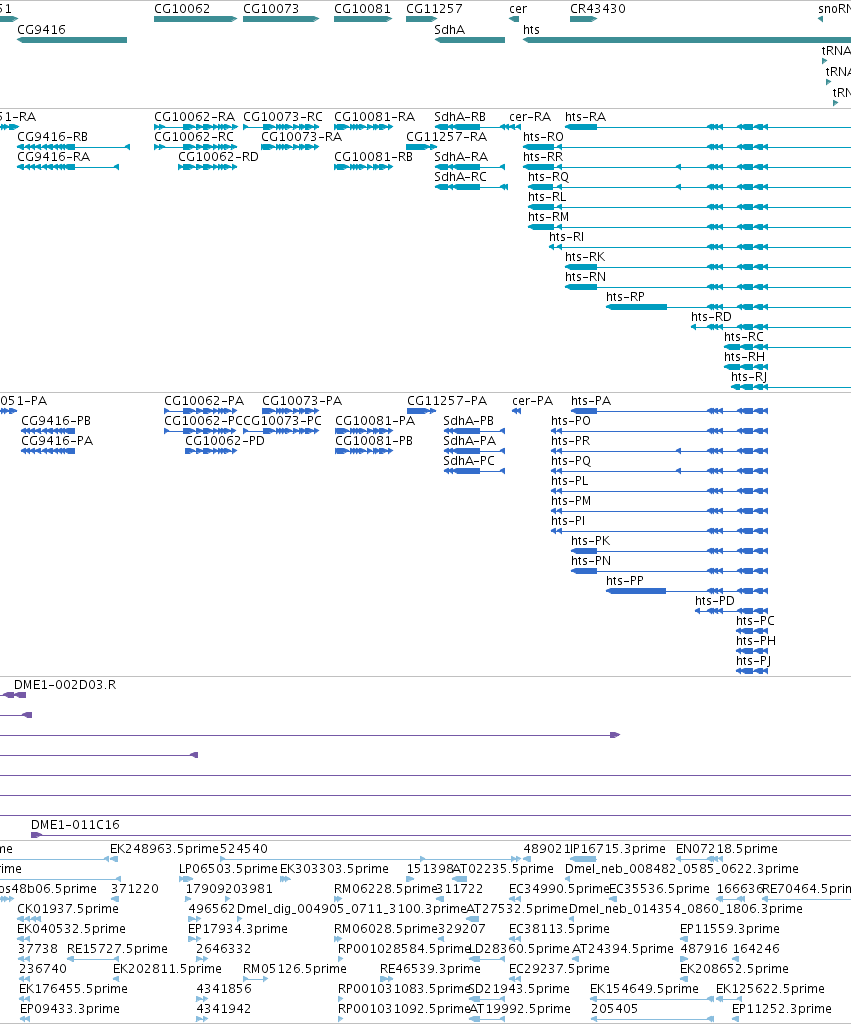Open polypeptide hts-PA

click(x=669, y=411)
